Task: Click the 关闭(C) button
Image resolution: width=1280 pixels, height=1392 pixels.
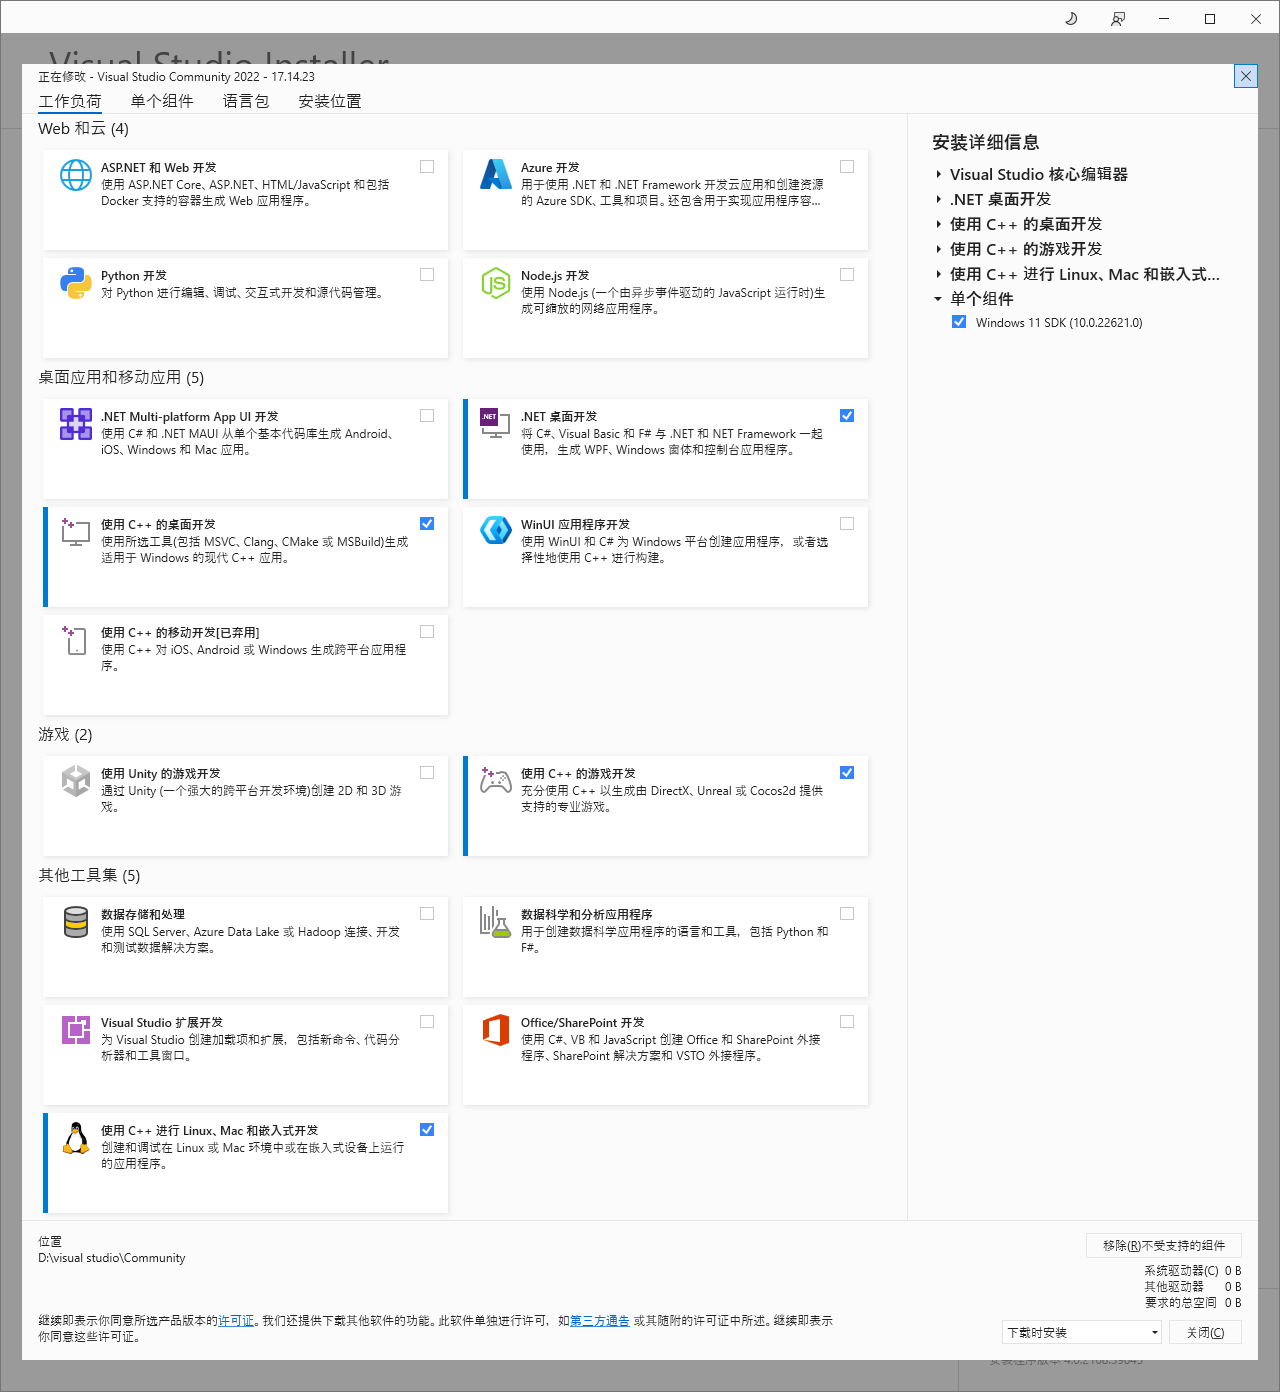Action: tap(1206, 1332)
